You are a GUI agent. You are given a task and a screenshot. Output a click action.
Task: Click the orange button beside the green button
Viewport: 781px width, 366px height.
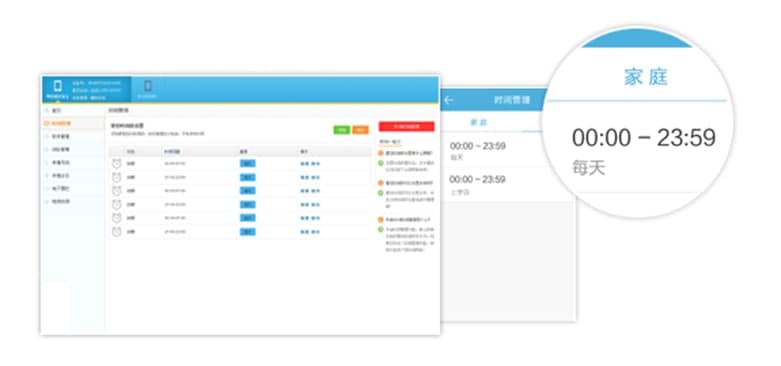pos(361,129)
